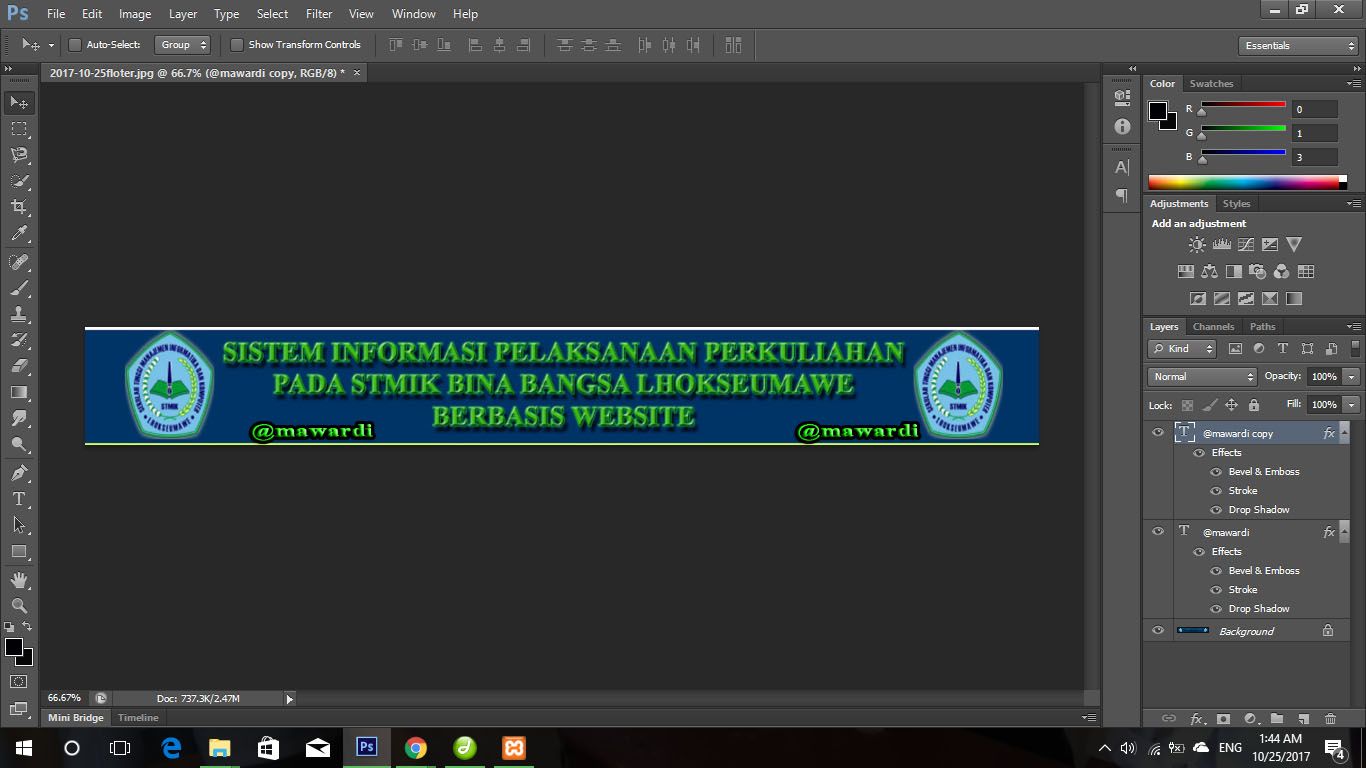Open the Opacity slider dropdown arrow
Image resolution: width=1366 pixels, height=768 pixels.
tap(1352, 377)
